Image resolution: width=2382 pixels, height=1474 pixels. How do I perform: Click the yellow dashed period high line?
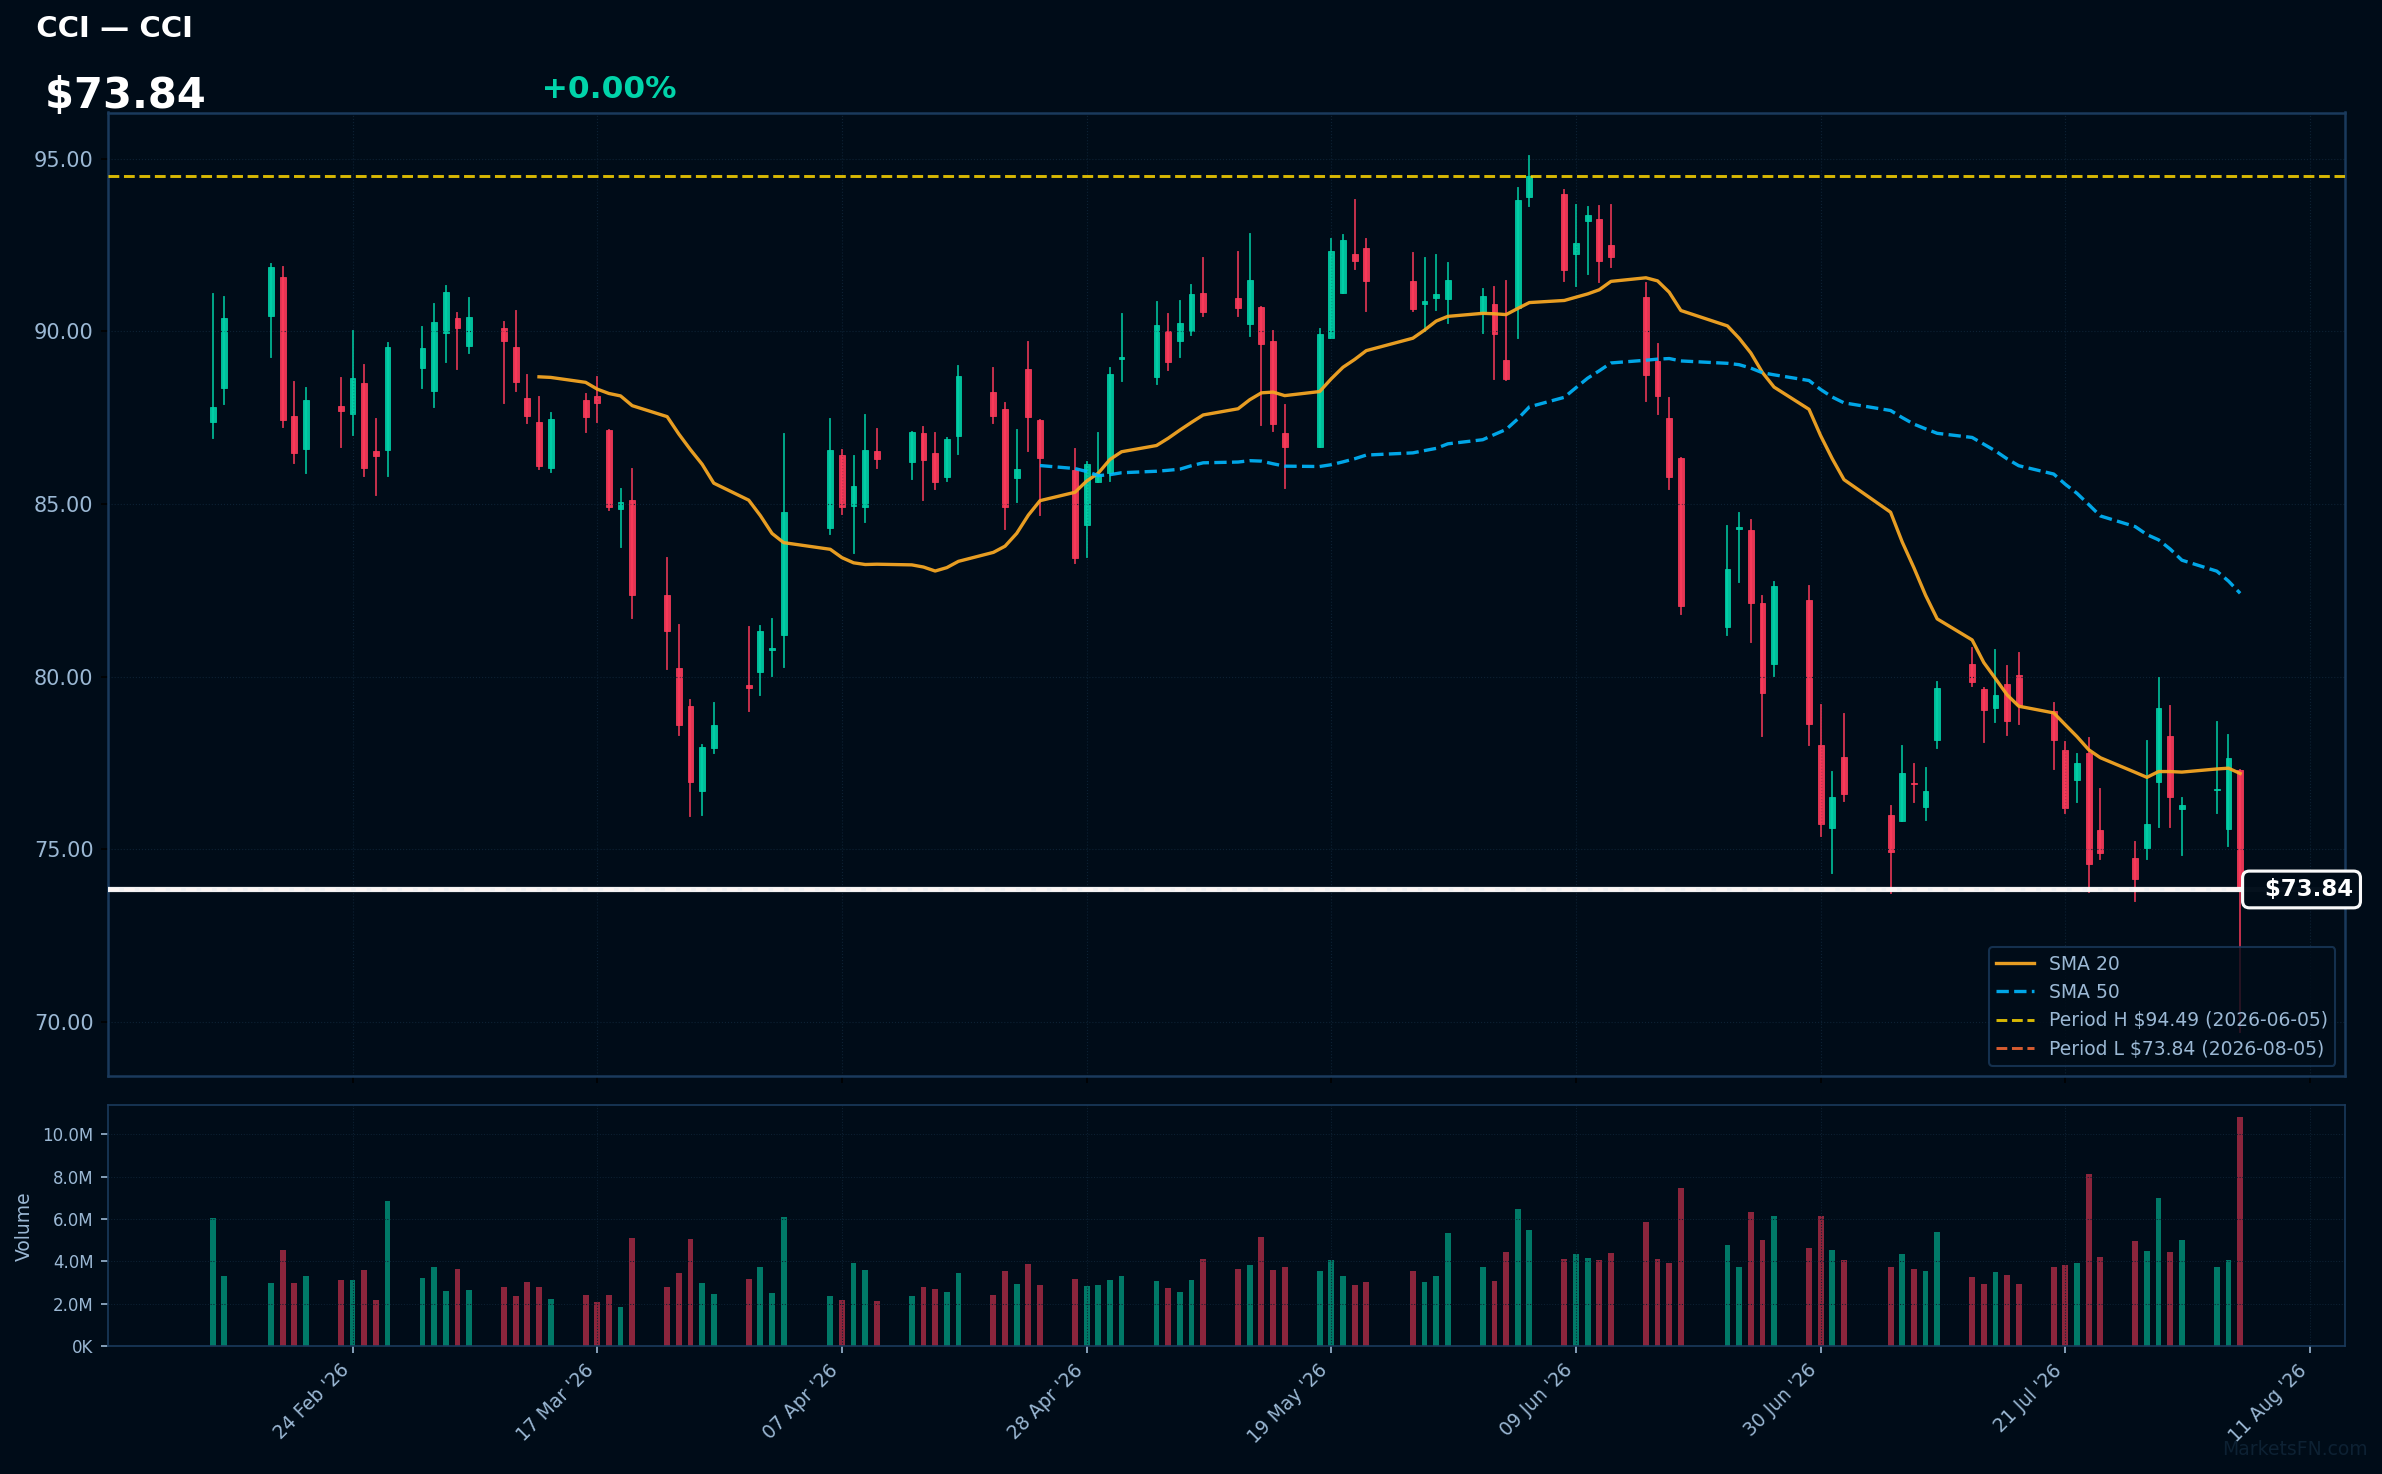[1226, 177]
